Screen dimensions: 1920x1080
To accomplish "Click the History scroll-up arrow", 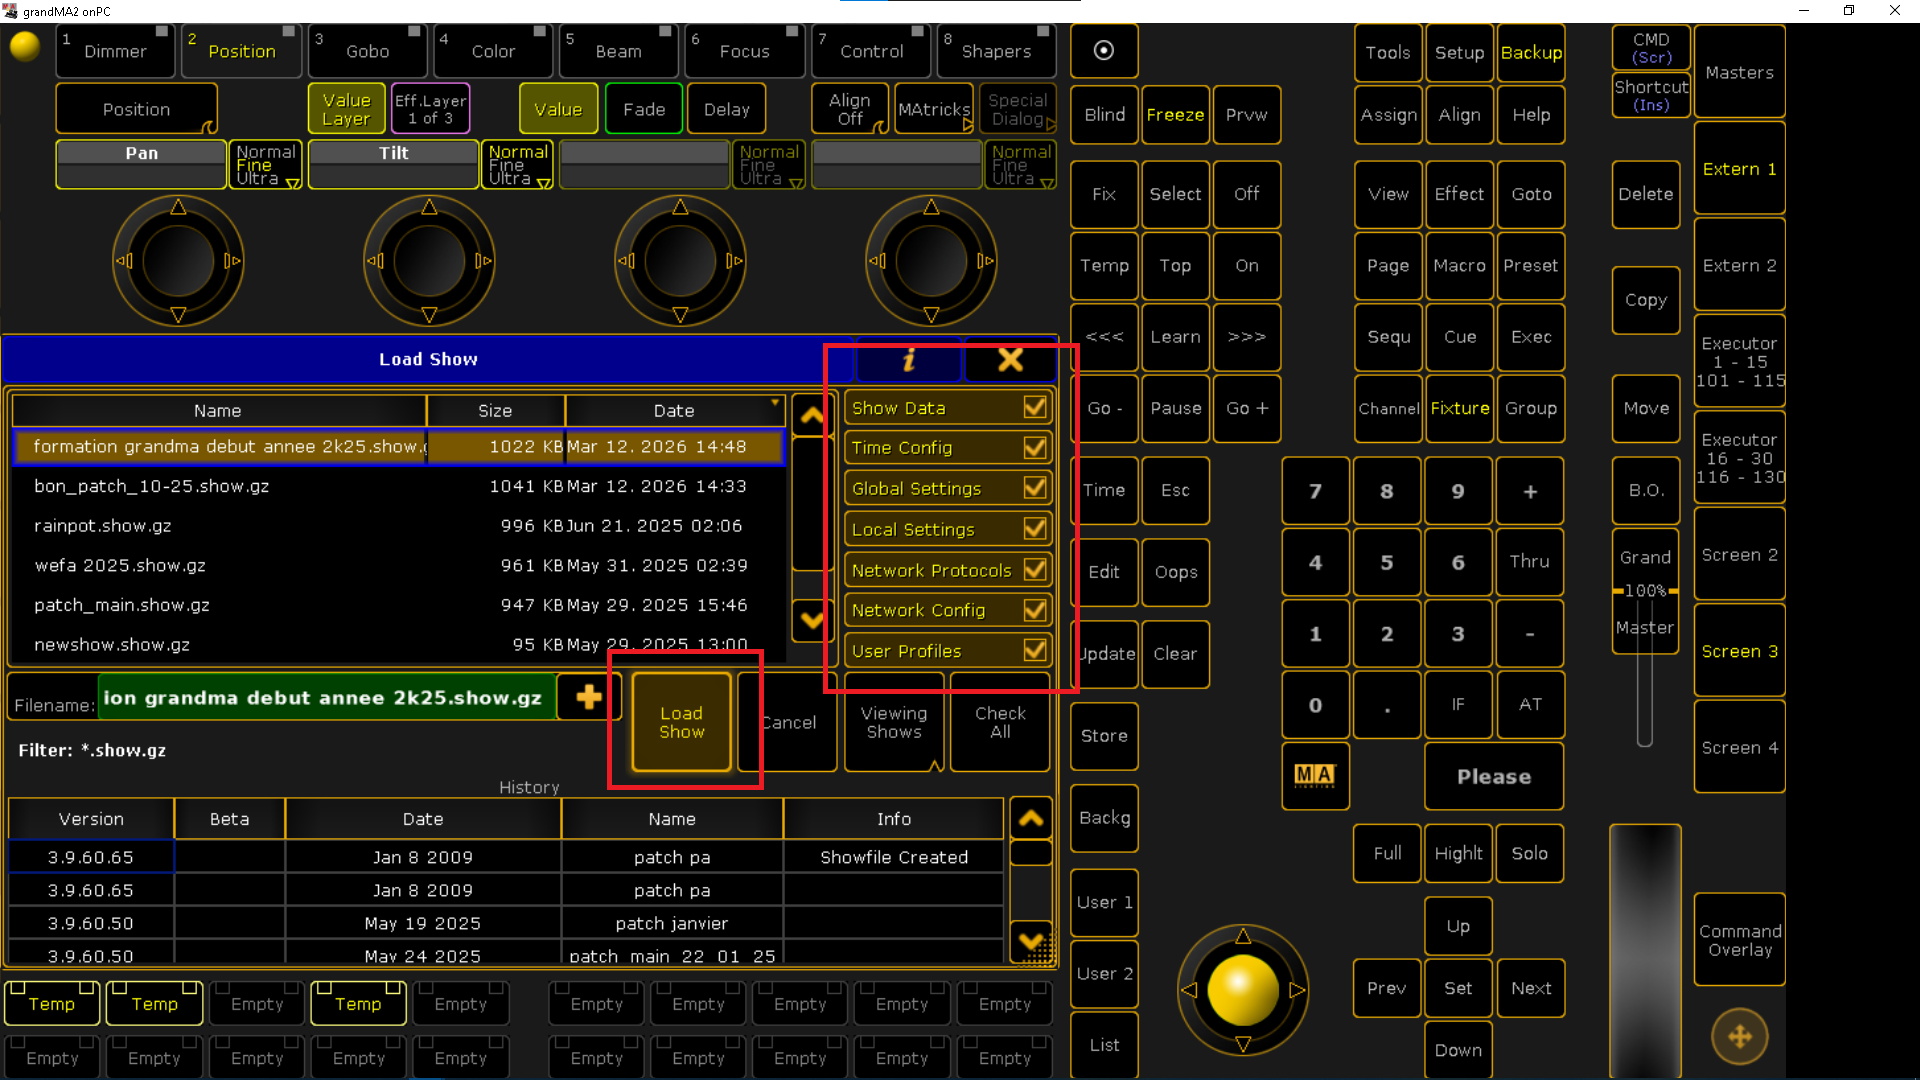I will [1031, 818].
